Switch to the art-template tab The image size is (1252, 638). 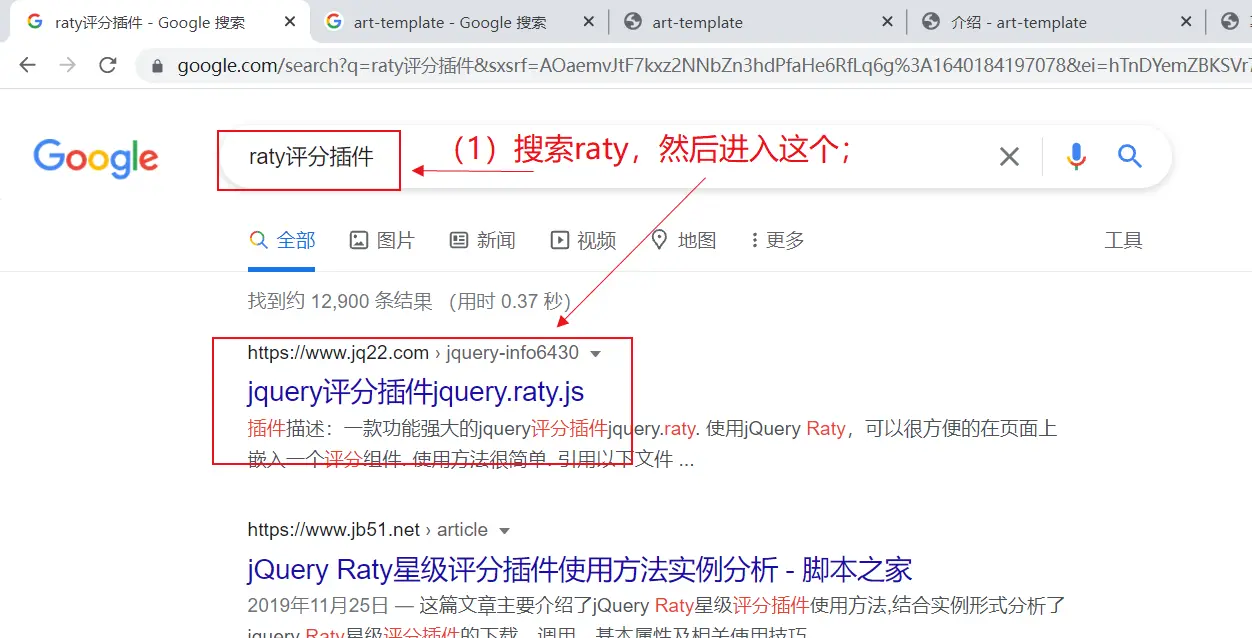[x=760, y=22]
